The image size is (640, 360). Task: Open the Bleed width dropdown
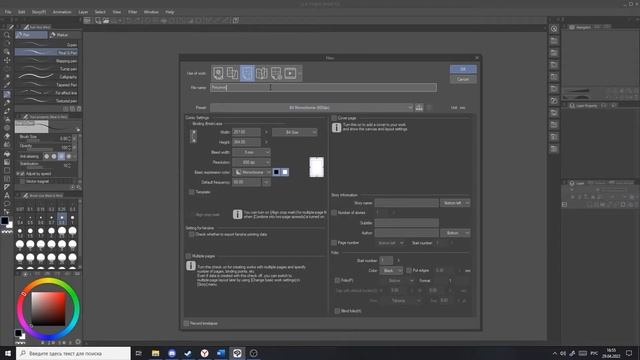[x=251, y=152]
